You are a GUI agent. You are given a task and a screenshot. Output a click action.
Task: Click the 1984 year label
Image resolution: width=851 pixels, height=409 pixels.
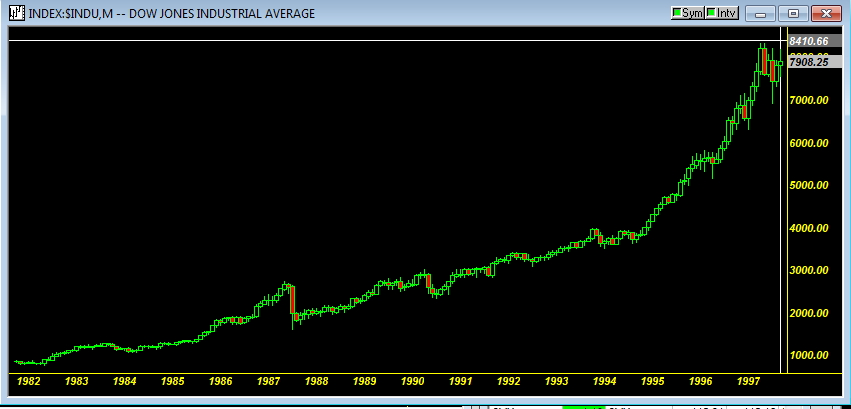click(x=124, y=381)
